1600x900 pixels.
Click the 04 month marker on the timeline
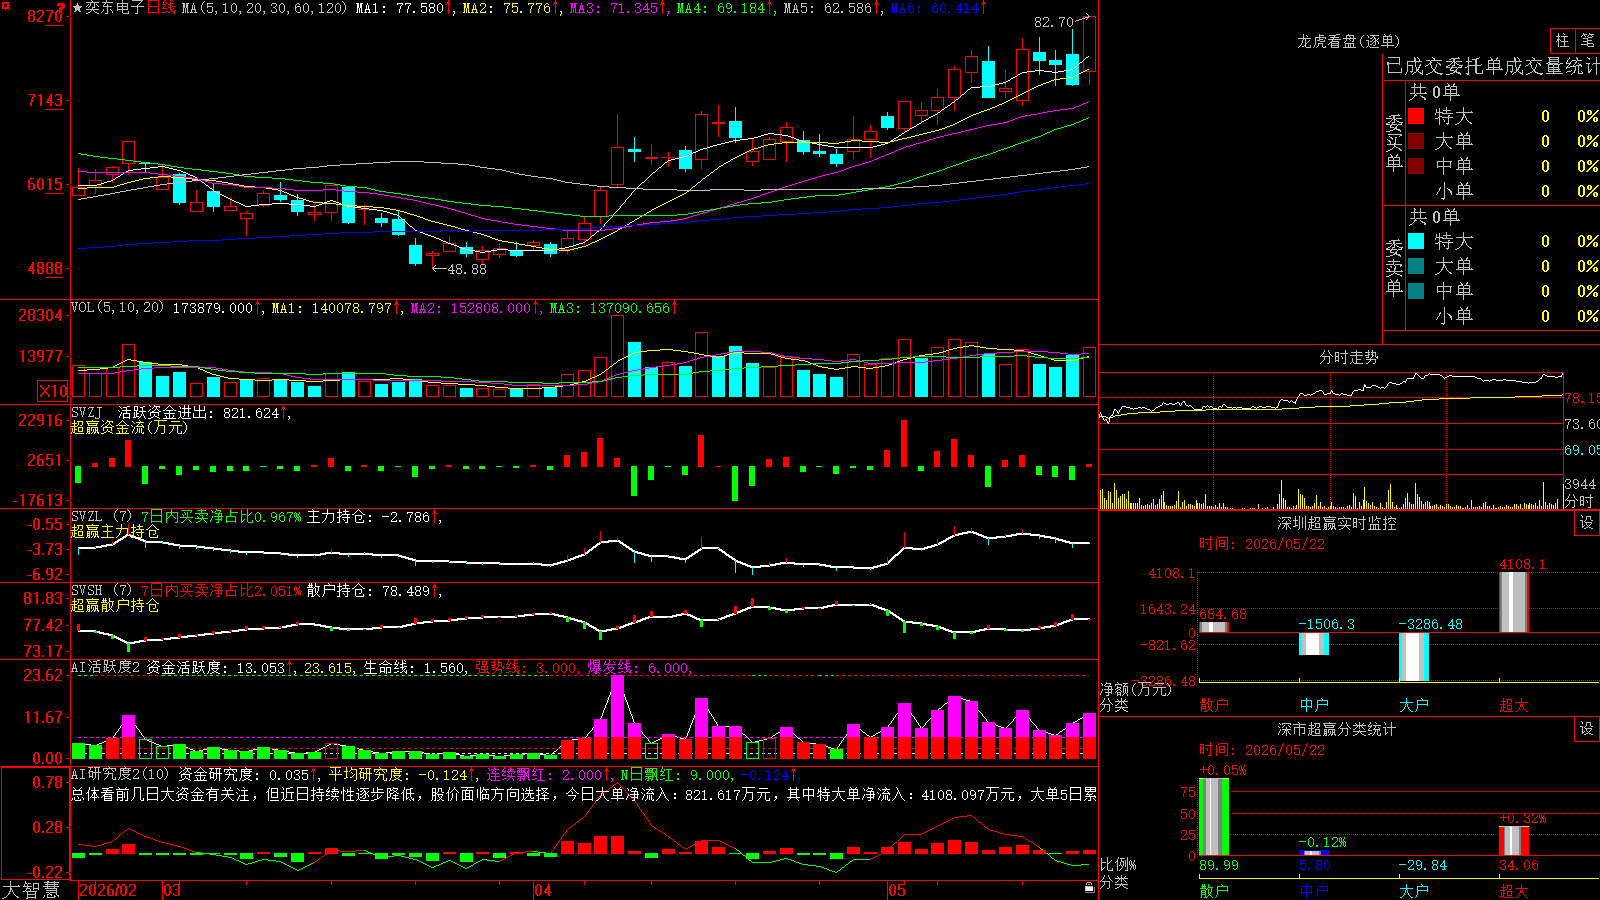(x=543, y=890)
